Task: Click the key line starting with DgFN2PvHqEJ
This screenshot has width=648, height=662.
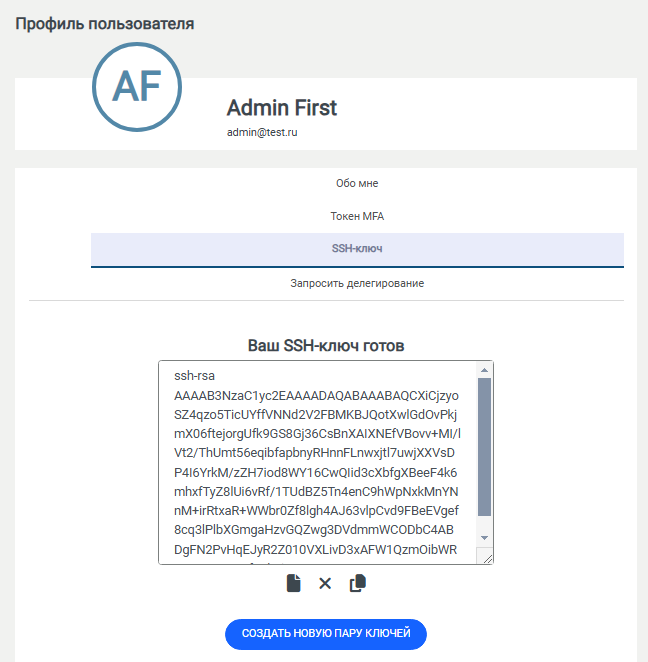Action: tap(315, 549)
